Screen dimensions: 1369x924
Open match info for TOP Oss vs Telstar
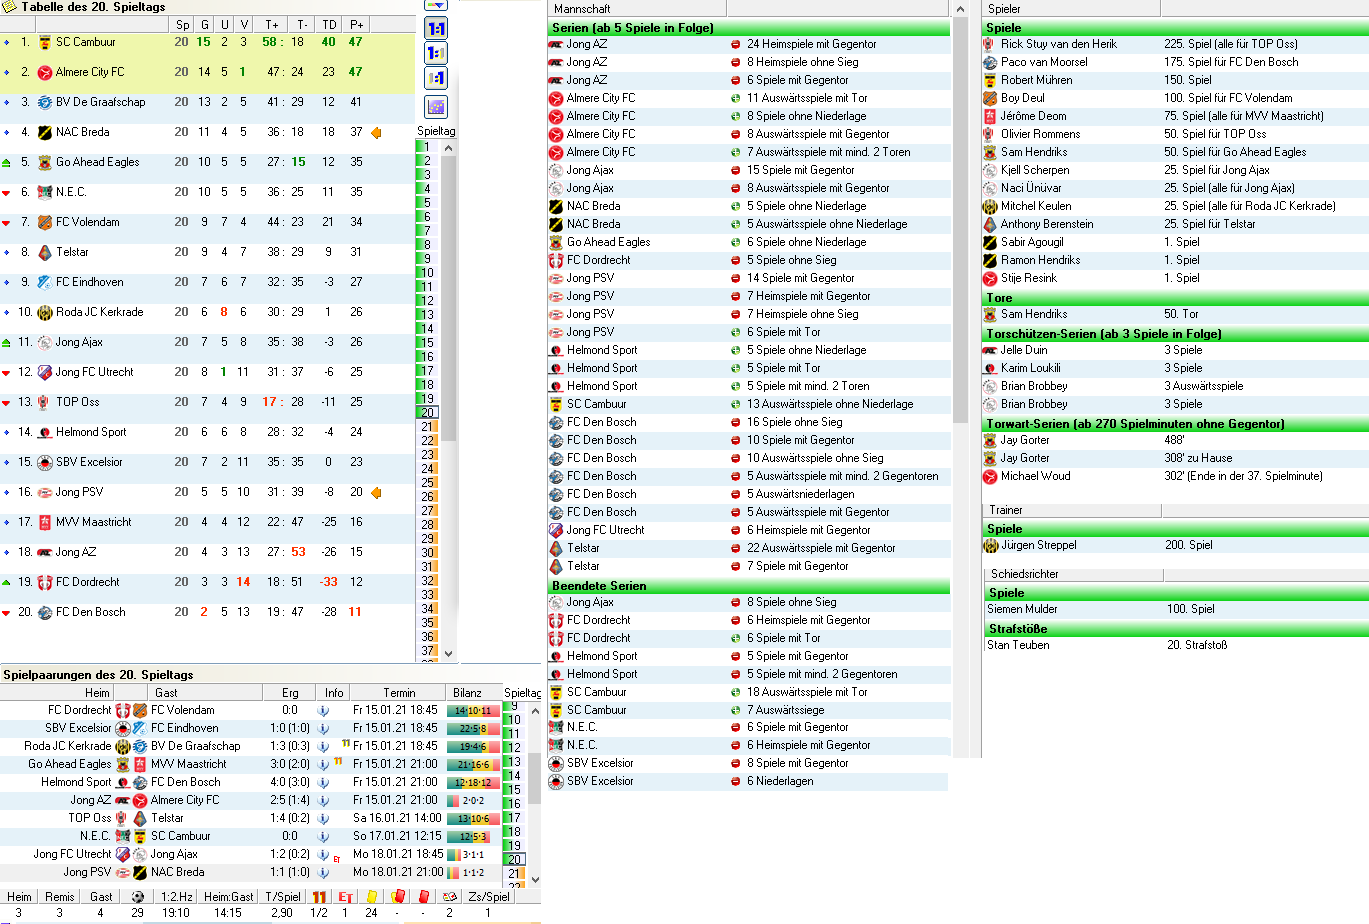tap(323, 818)
